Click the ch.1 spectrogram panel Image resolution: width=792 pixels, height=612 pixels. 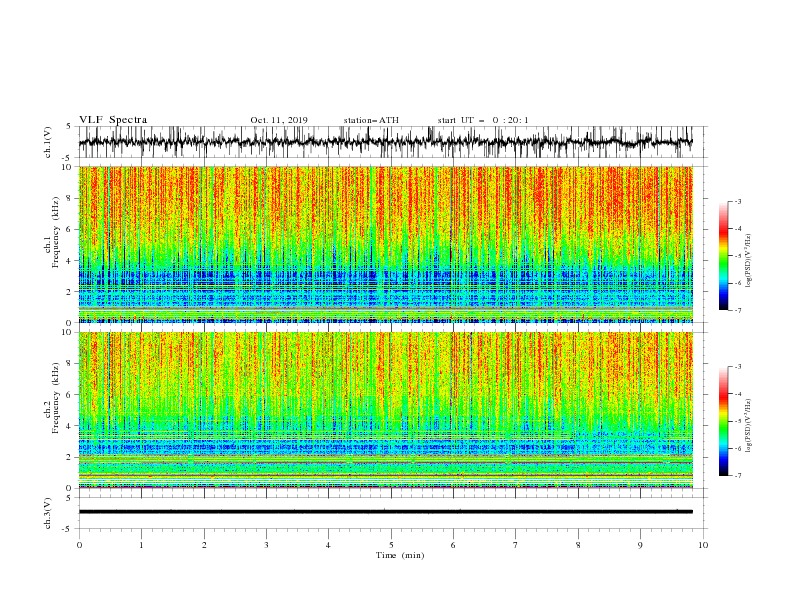[386, 244]
